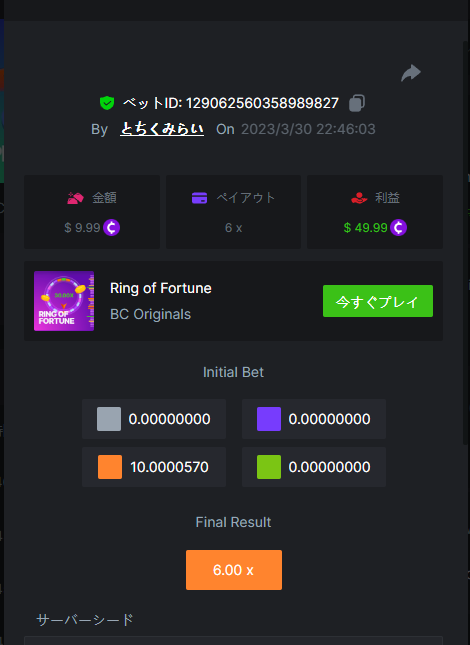This screenshot has width=470, height=645.
Task: Click the orange bet amount 10.0000570
Action: pyautogui.click(x=169, y=467)
